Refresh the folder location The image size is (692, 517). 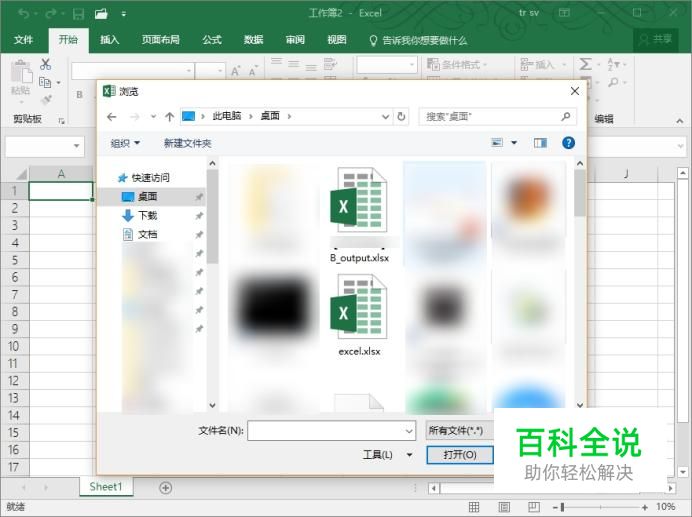coord(401,117)
